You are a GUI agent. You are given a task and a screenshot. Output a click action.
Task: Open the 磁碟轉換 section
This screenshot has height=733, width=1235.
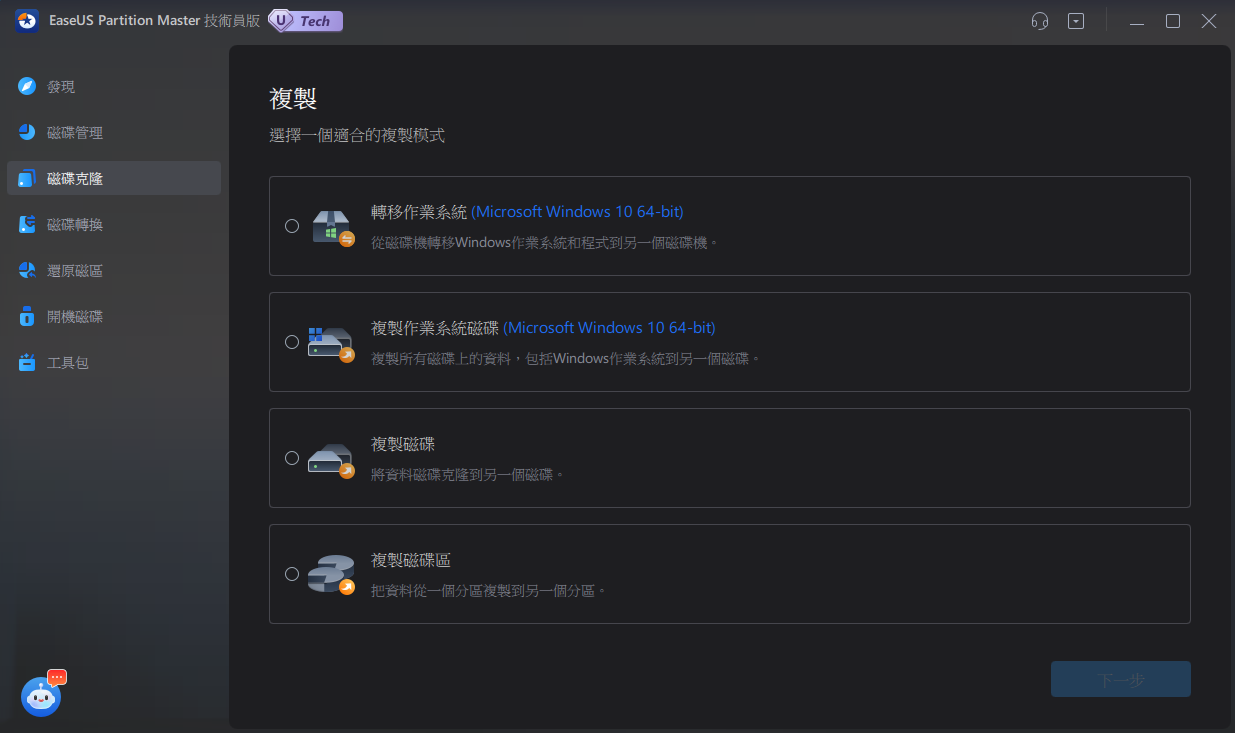click(x=114, y=224)
